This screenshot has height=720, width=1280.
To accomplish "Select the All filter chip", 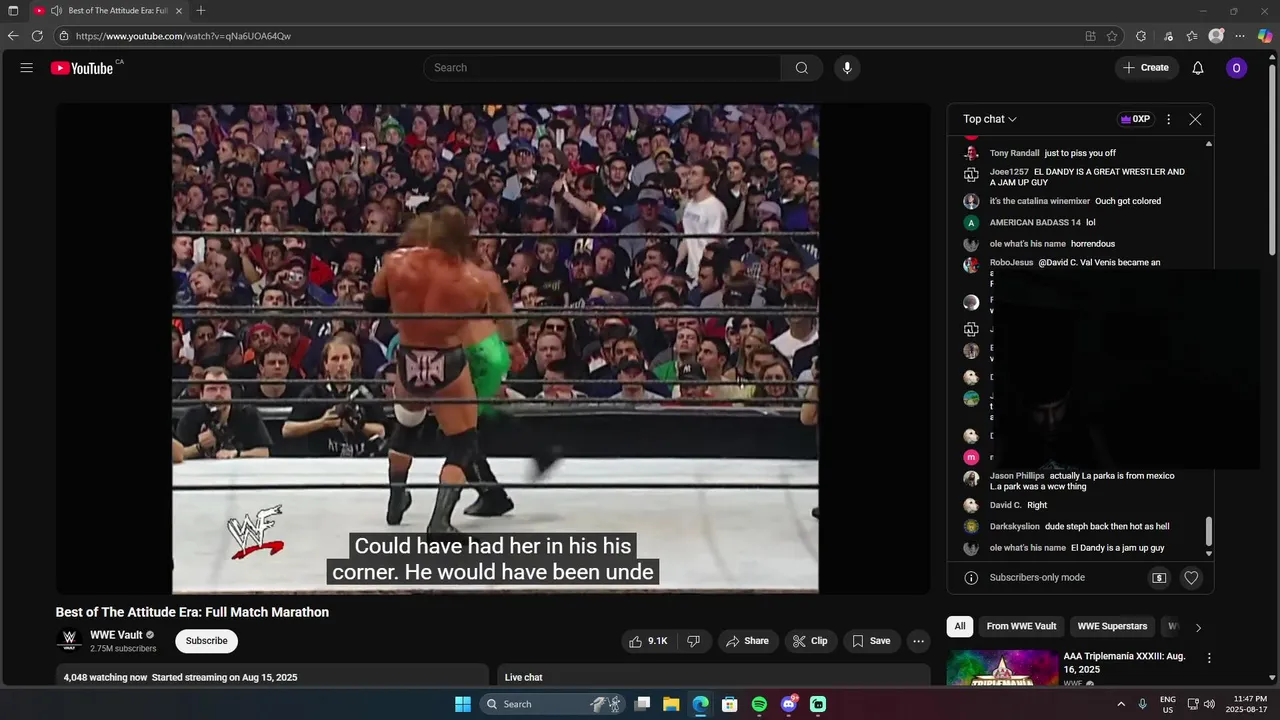I will [x=960, y=627].
